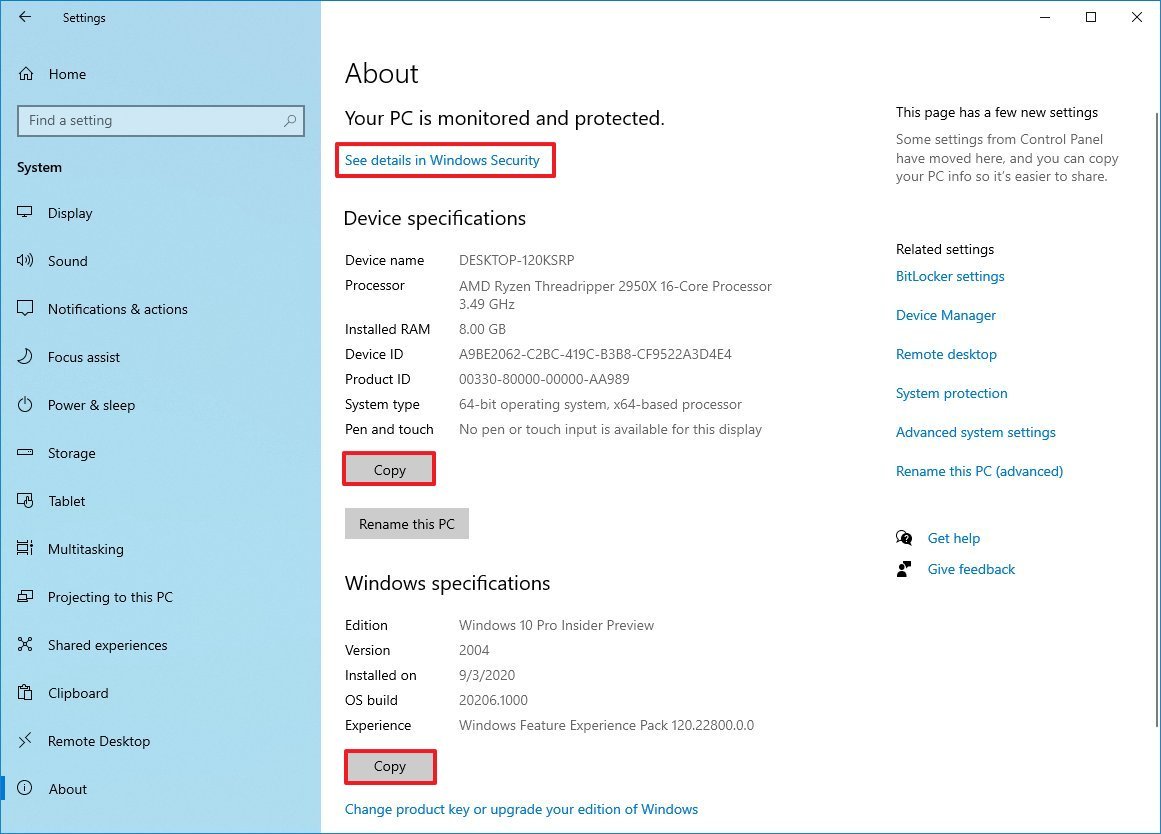Viewport: 1161px width, 834px height.
Task: Select Shared experiences
Action: tap(107, 645)
